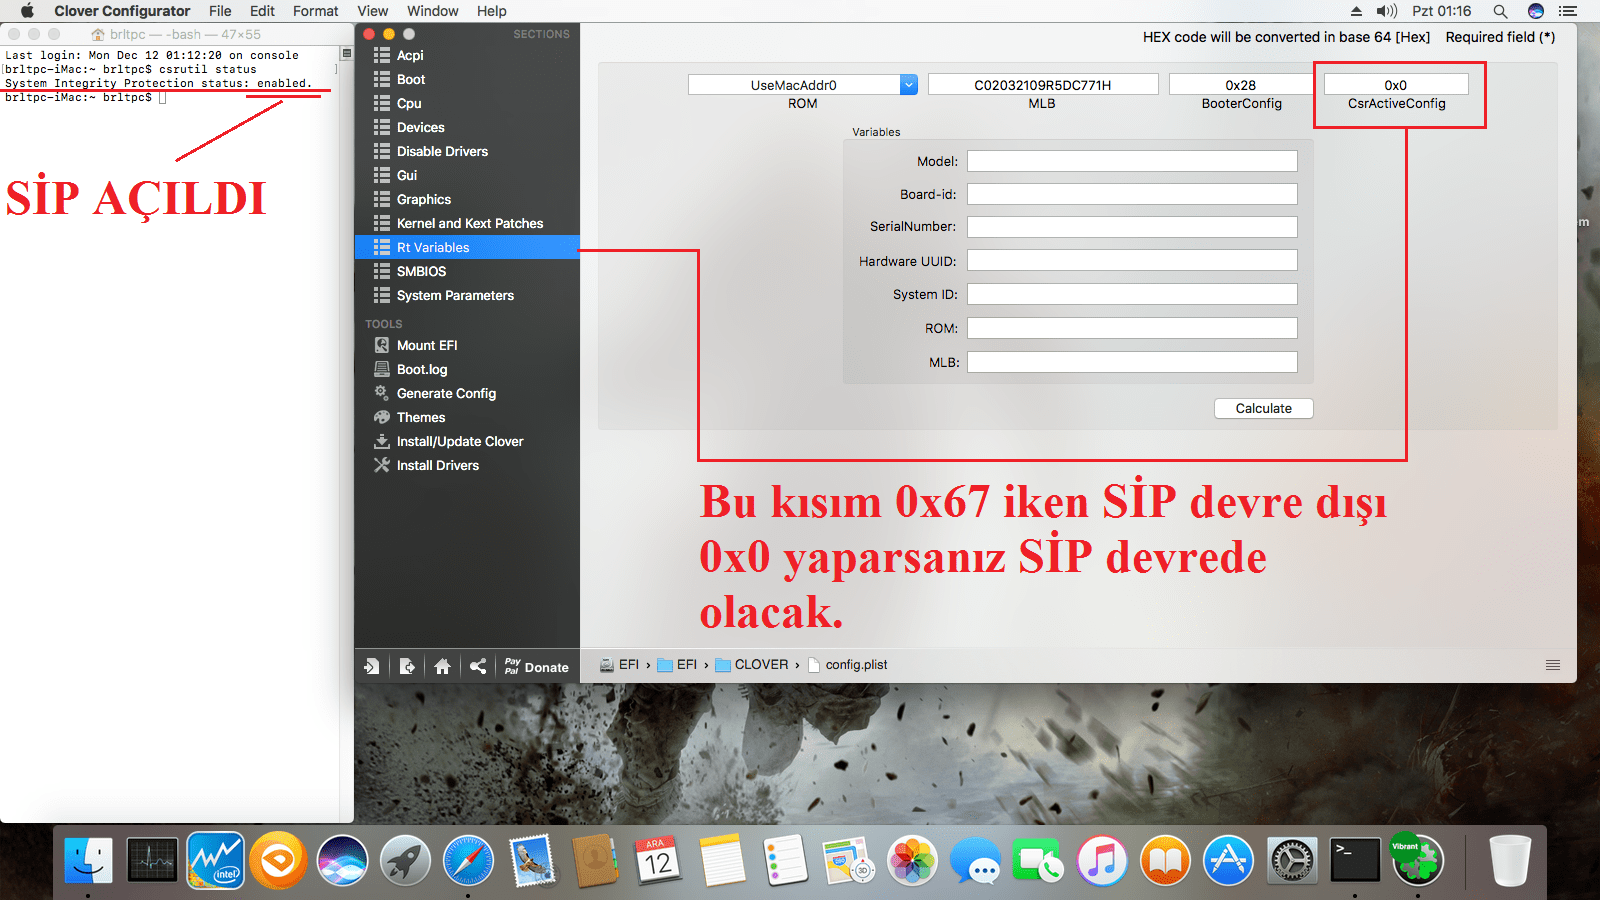Open Launchpad from the Dock

point(405,860)
